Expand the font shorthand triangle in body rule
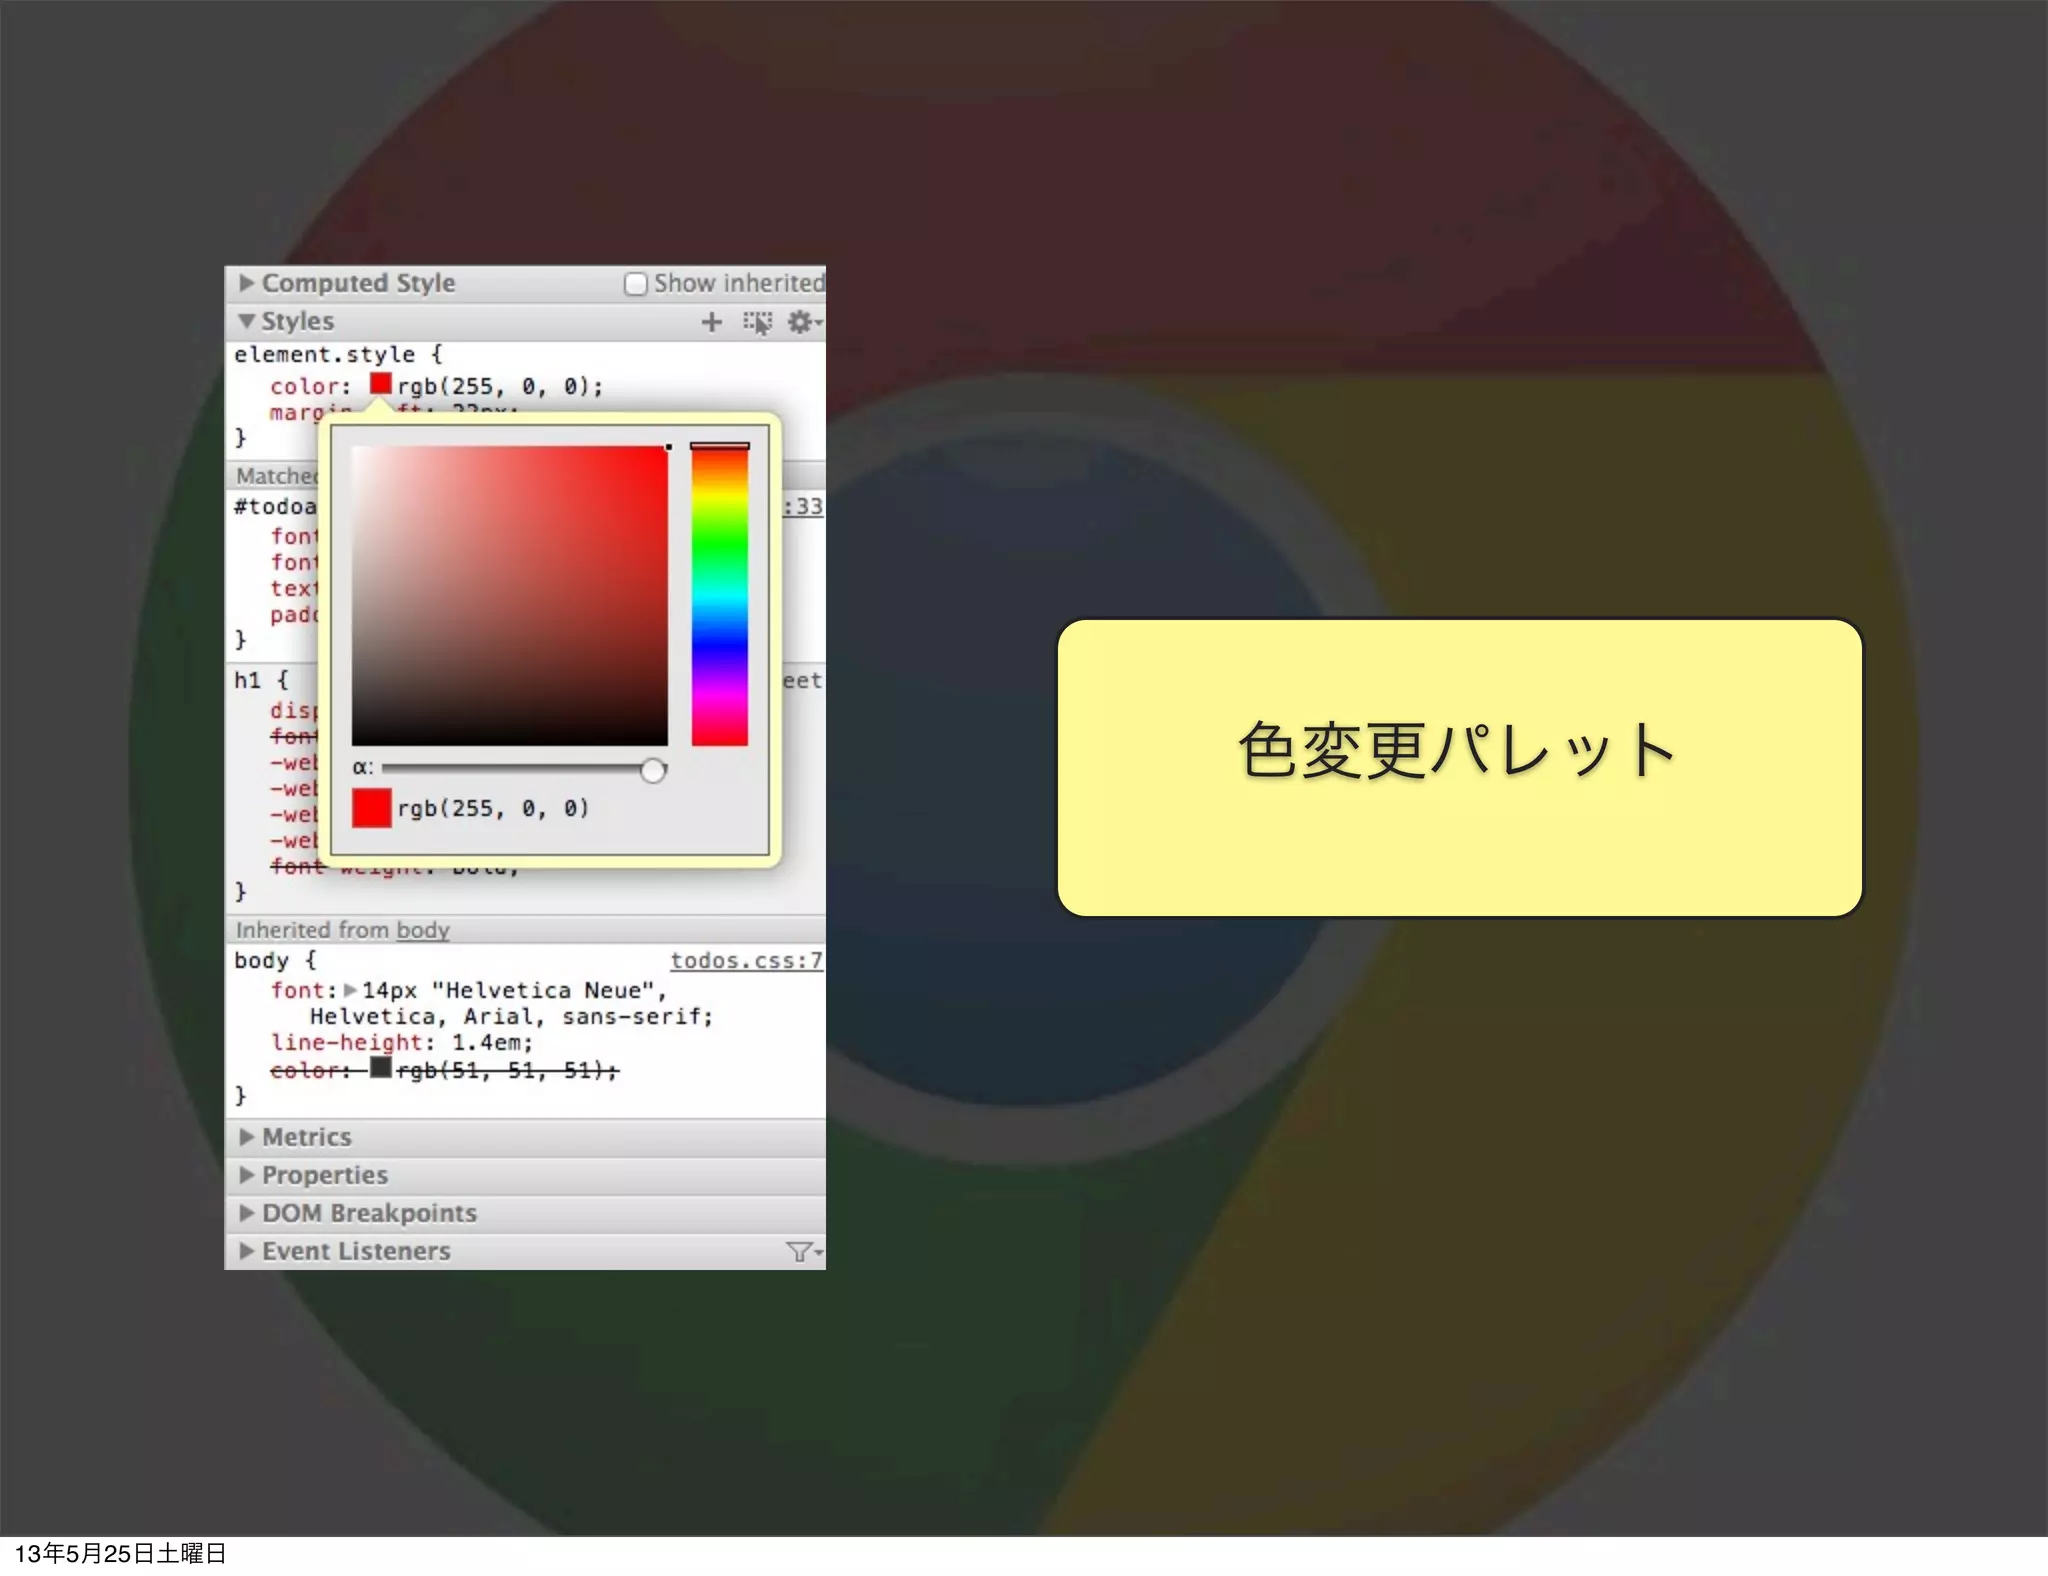Screen dimensions: 2048x1576 (350, 990)
